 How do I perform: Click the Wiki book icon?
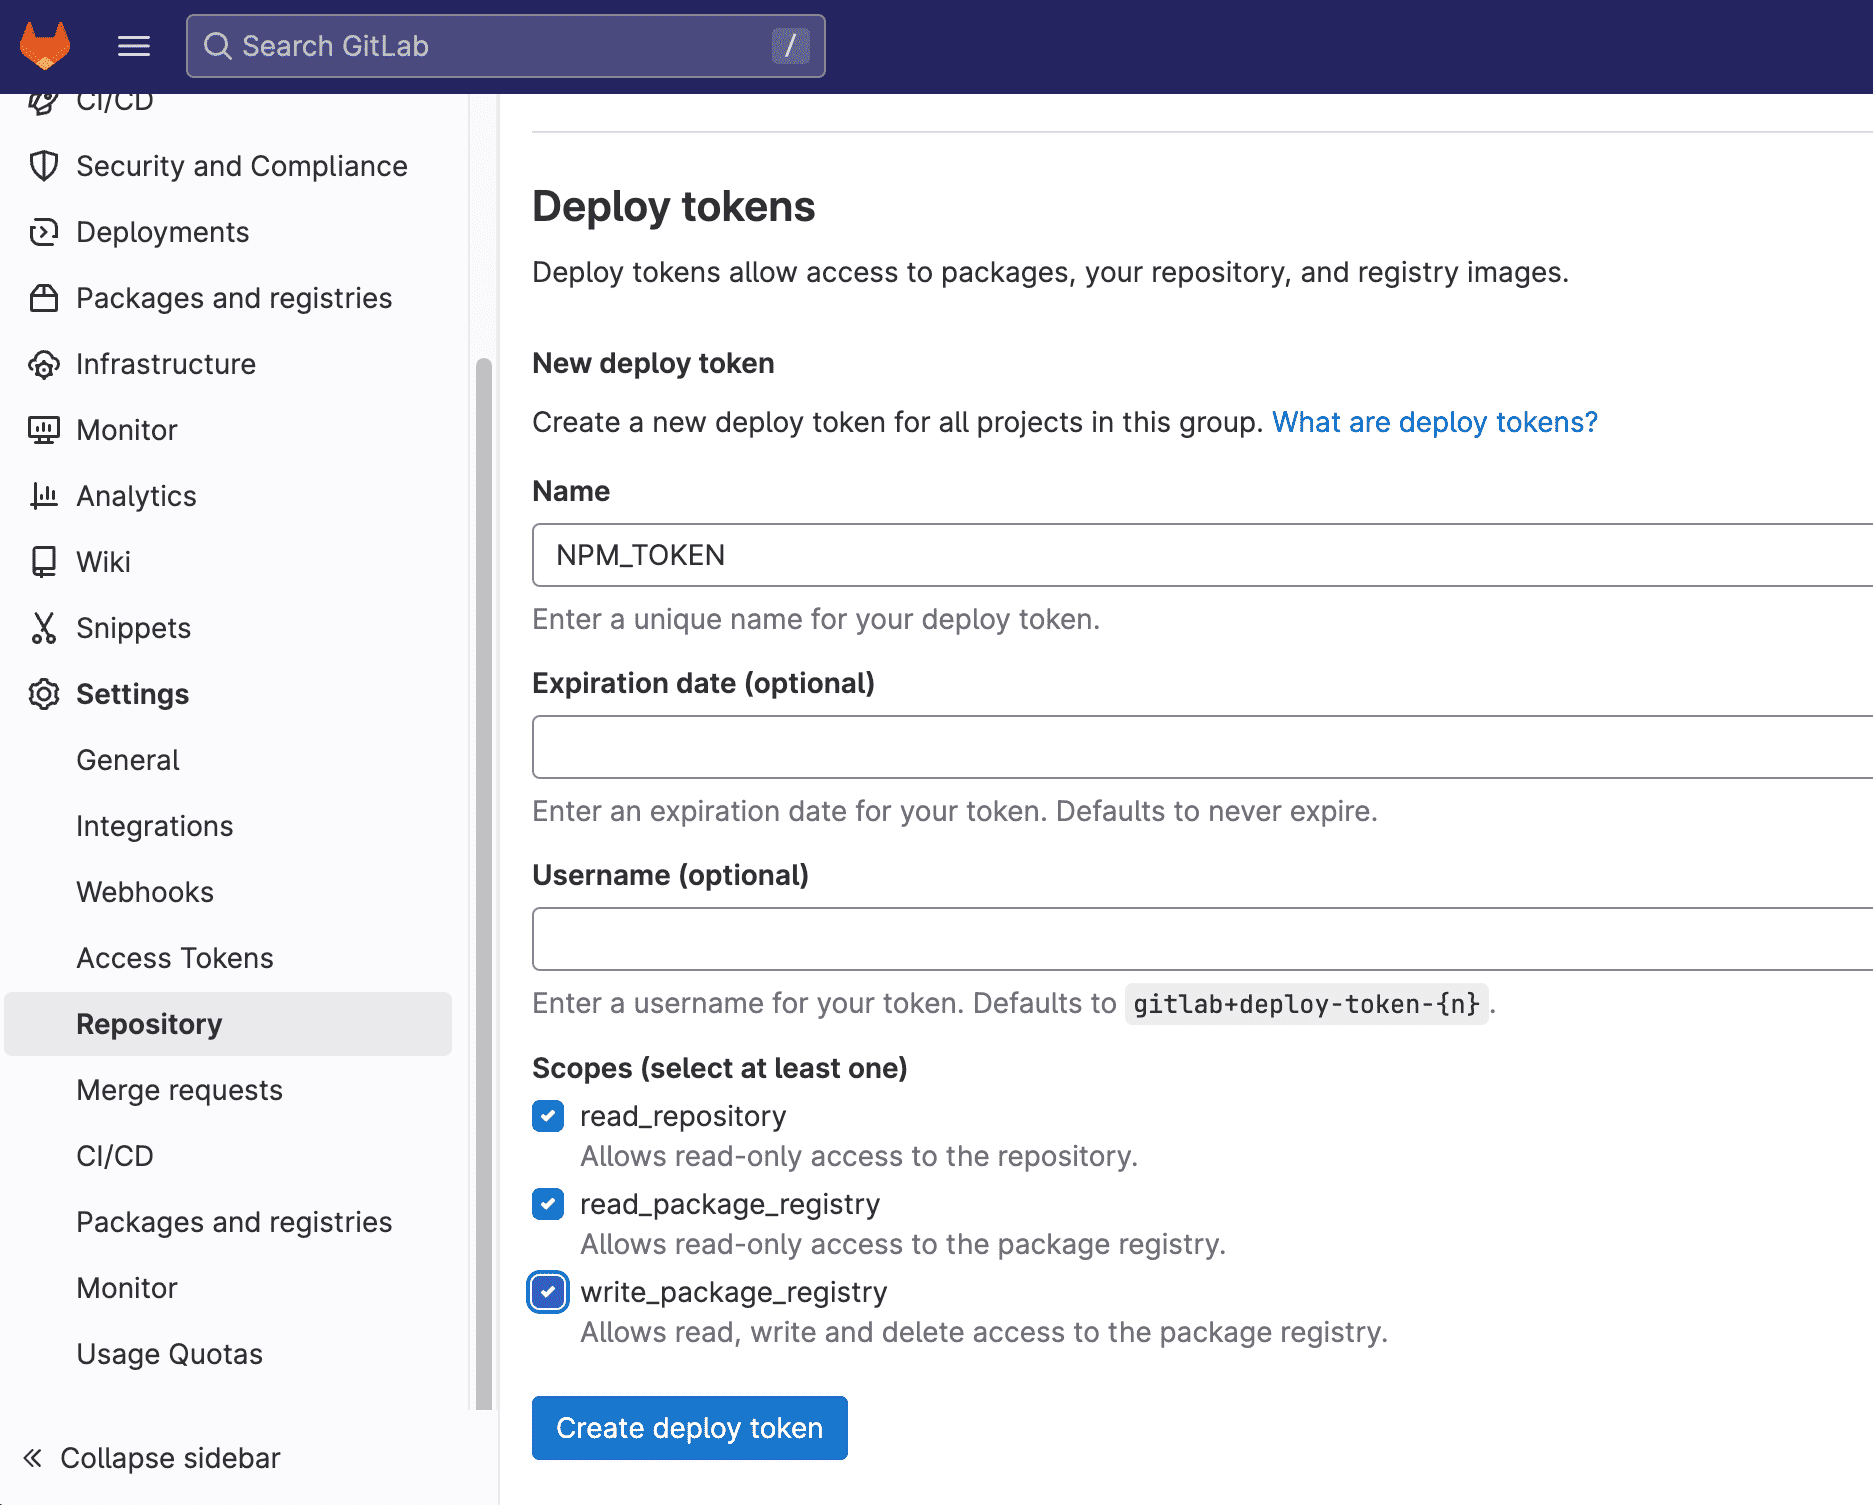tap(44, 562)
